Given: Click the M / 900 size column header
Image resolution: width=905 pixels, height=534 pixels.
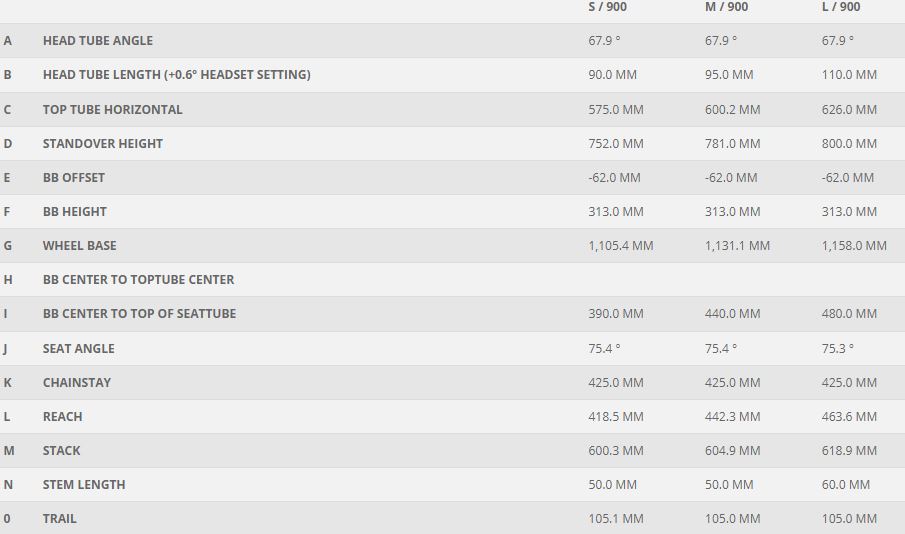Looking at the screenshot, I should point(726,7).
